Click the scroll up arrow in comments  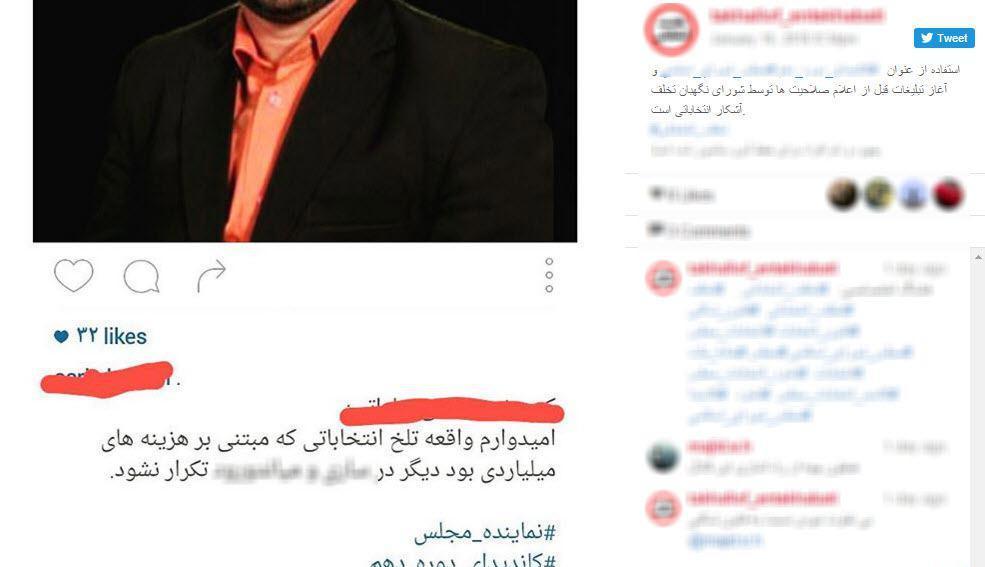point(978,257)
